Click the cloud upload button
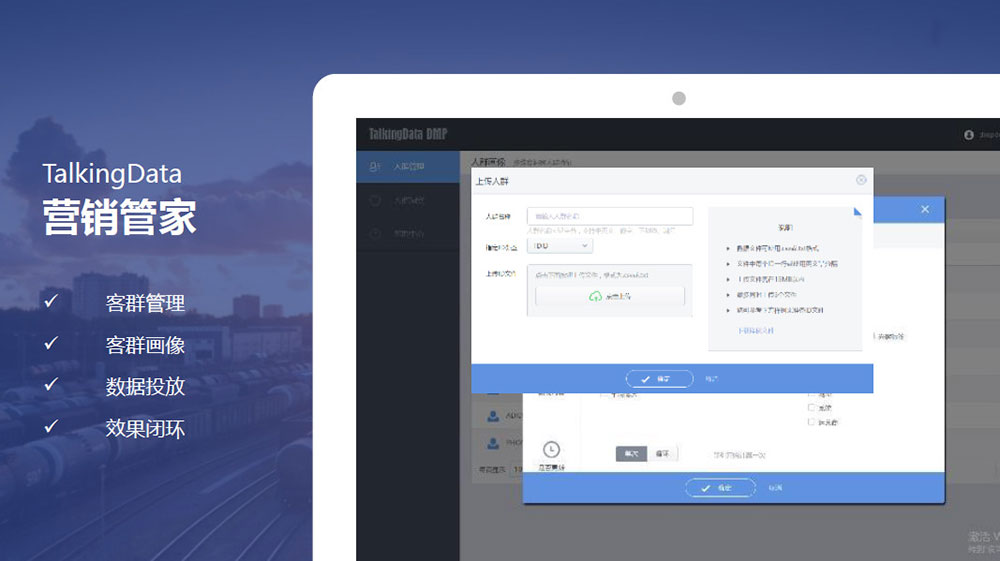1000x561 pixels. (610, 296)
